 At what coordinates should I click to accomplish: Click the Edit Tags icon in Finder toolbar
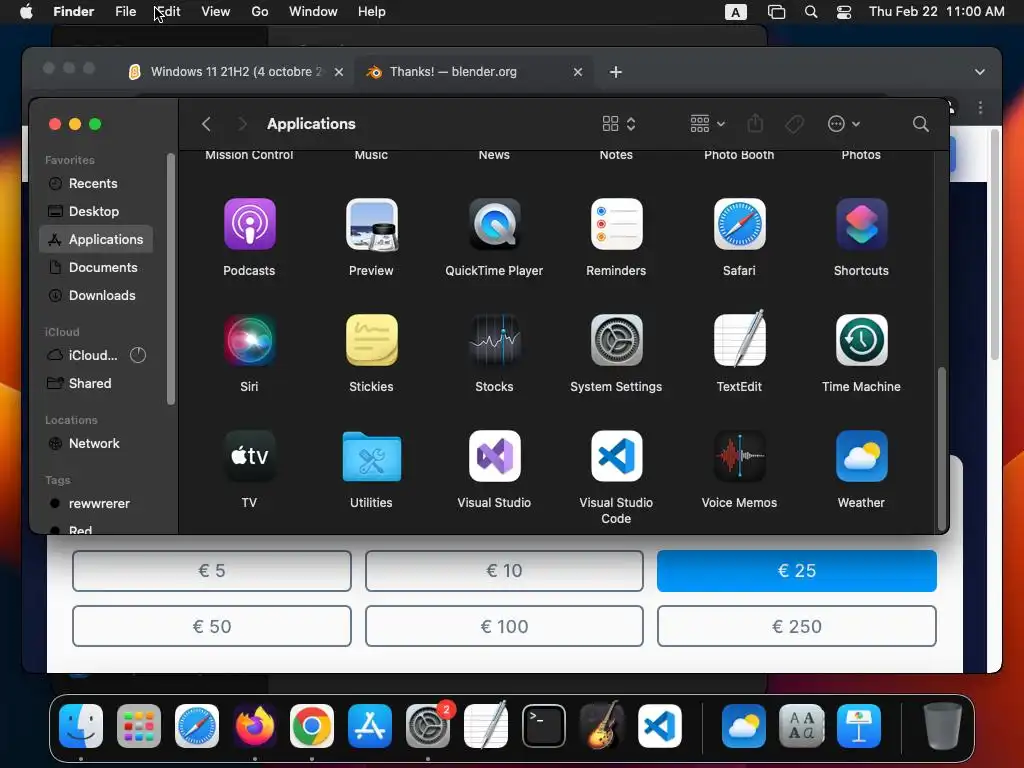coord(794,124)
